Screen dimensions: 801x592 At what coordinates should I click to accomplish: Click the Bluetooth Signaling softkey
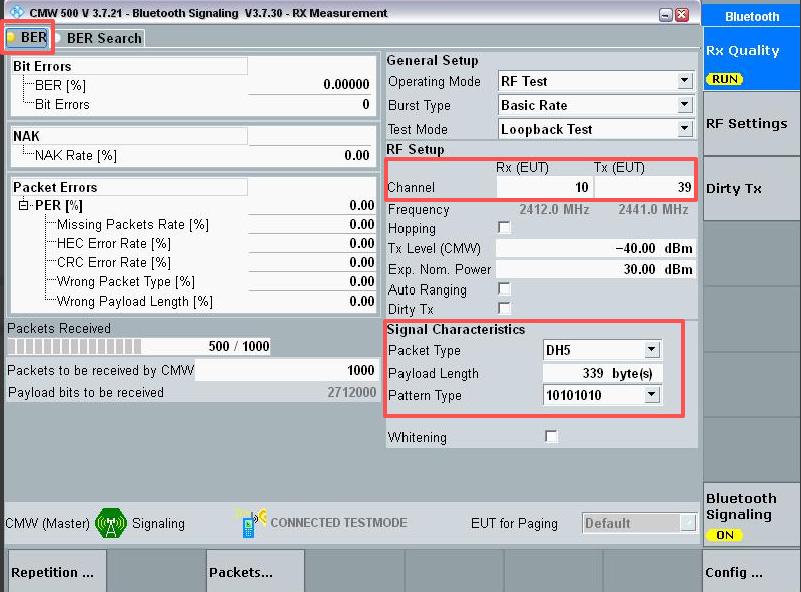[751, 515]
